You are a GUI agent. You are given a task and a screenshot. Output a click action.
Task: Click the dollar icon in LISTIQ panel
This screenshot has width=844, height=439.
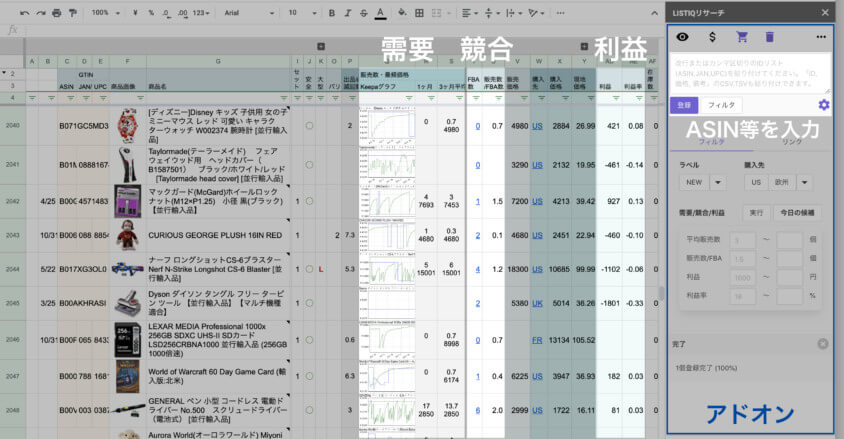tap(712, 37)
